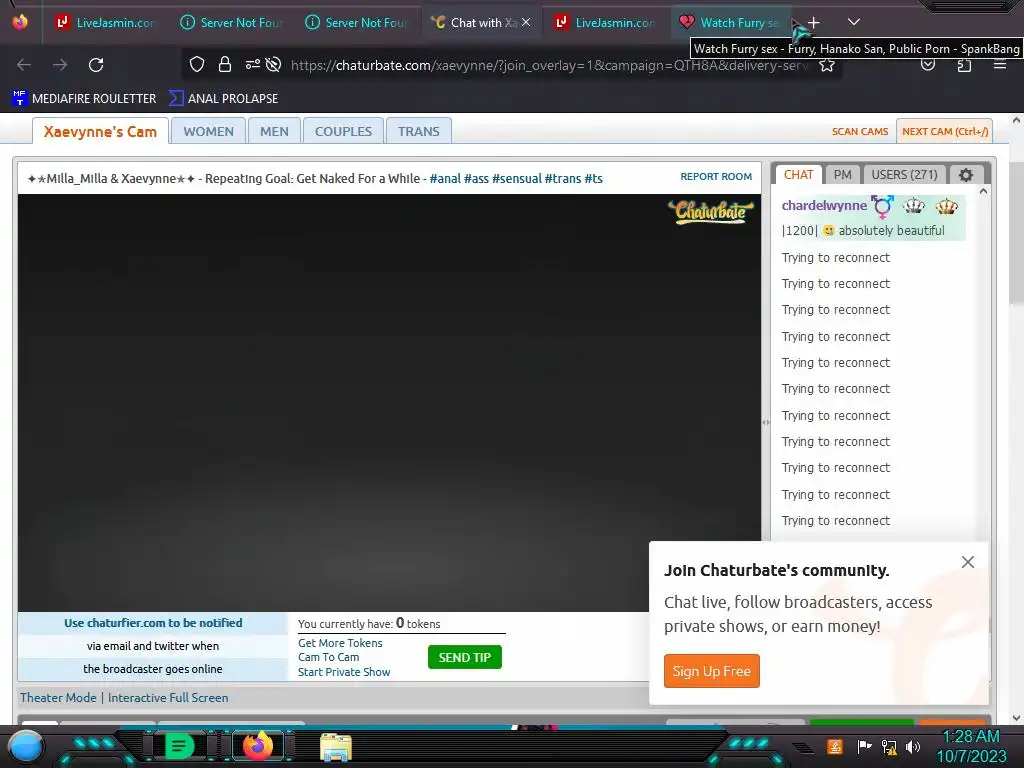This screenshot has height=768, width=1024.
Task: Open the Firefox hamburger application menu
Action: [999, 65]
